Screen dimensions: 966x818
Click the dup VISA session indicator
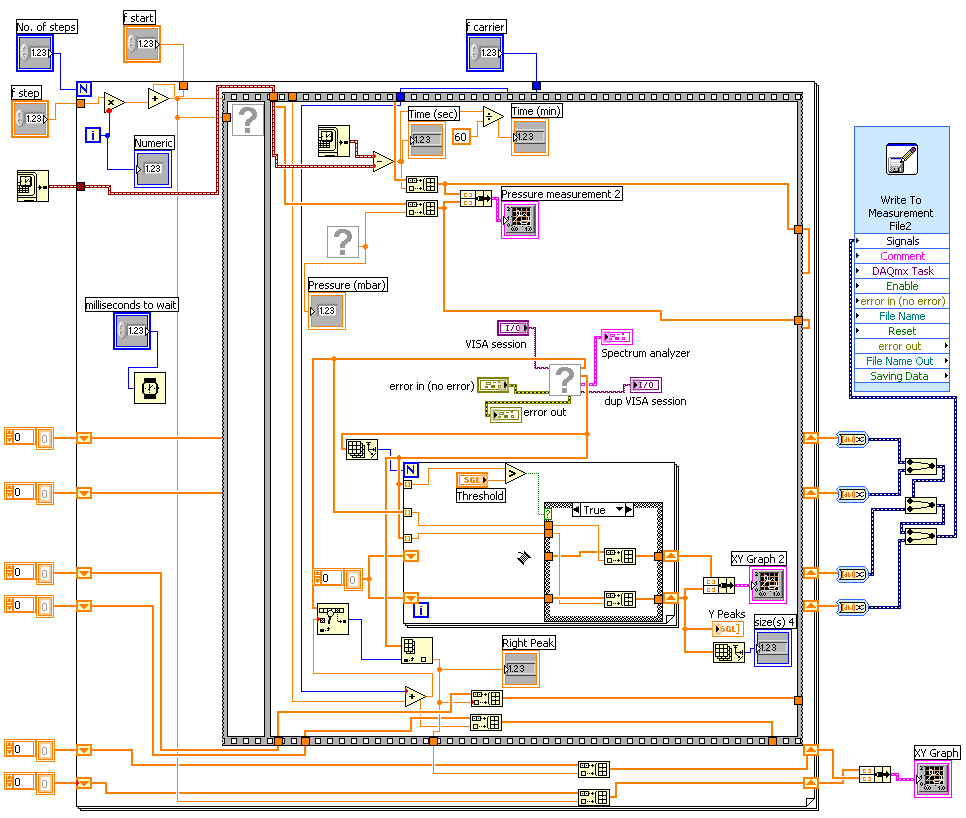click(645, 385)
